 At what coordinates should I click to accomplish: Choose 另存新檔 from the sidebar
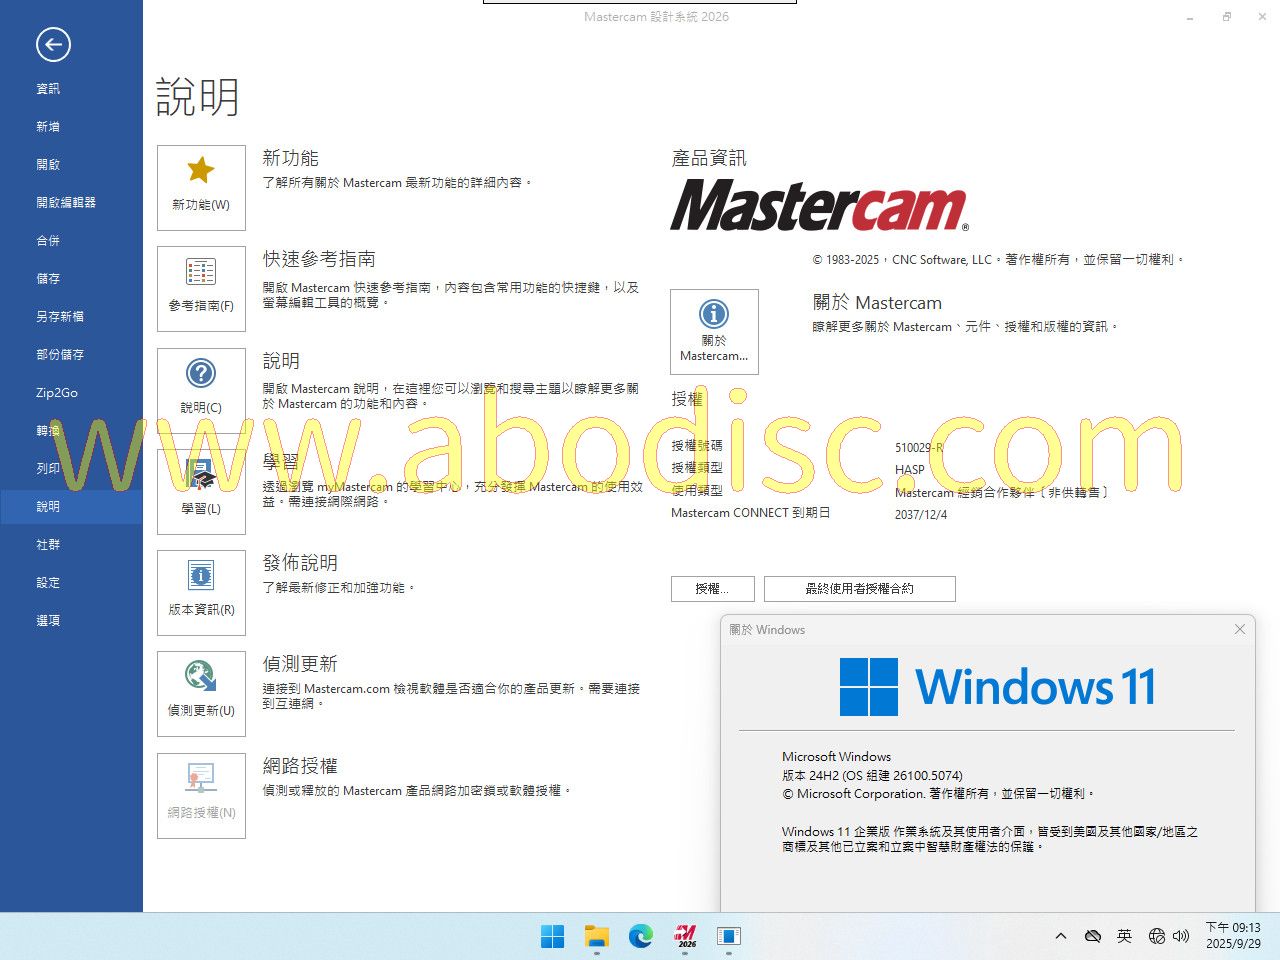click(x=60, y=317)
